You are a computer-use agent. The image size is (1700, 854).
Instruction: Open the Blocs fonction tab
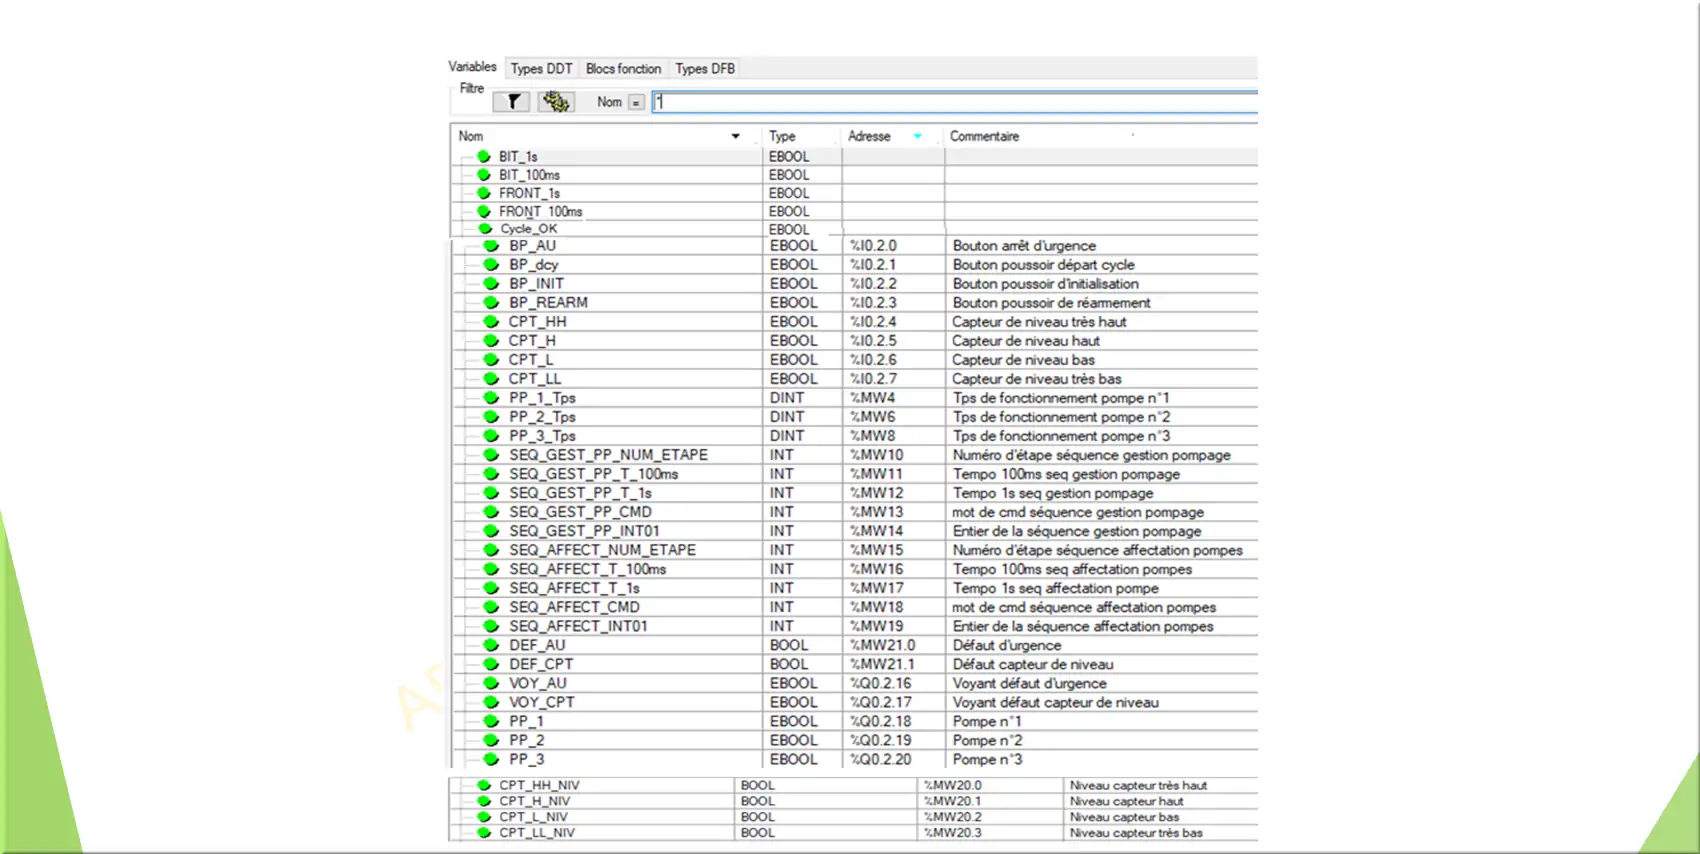[x=623, y=69]
